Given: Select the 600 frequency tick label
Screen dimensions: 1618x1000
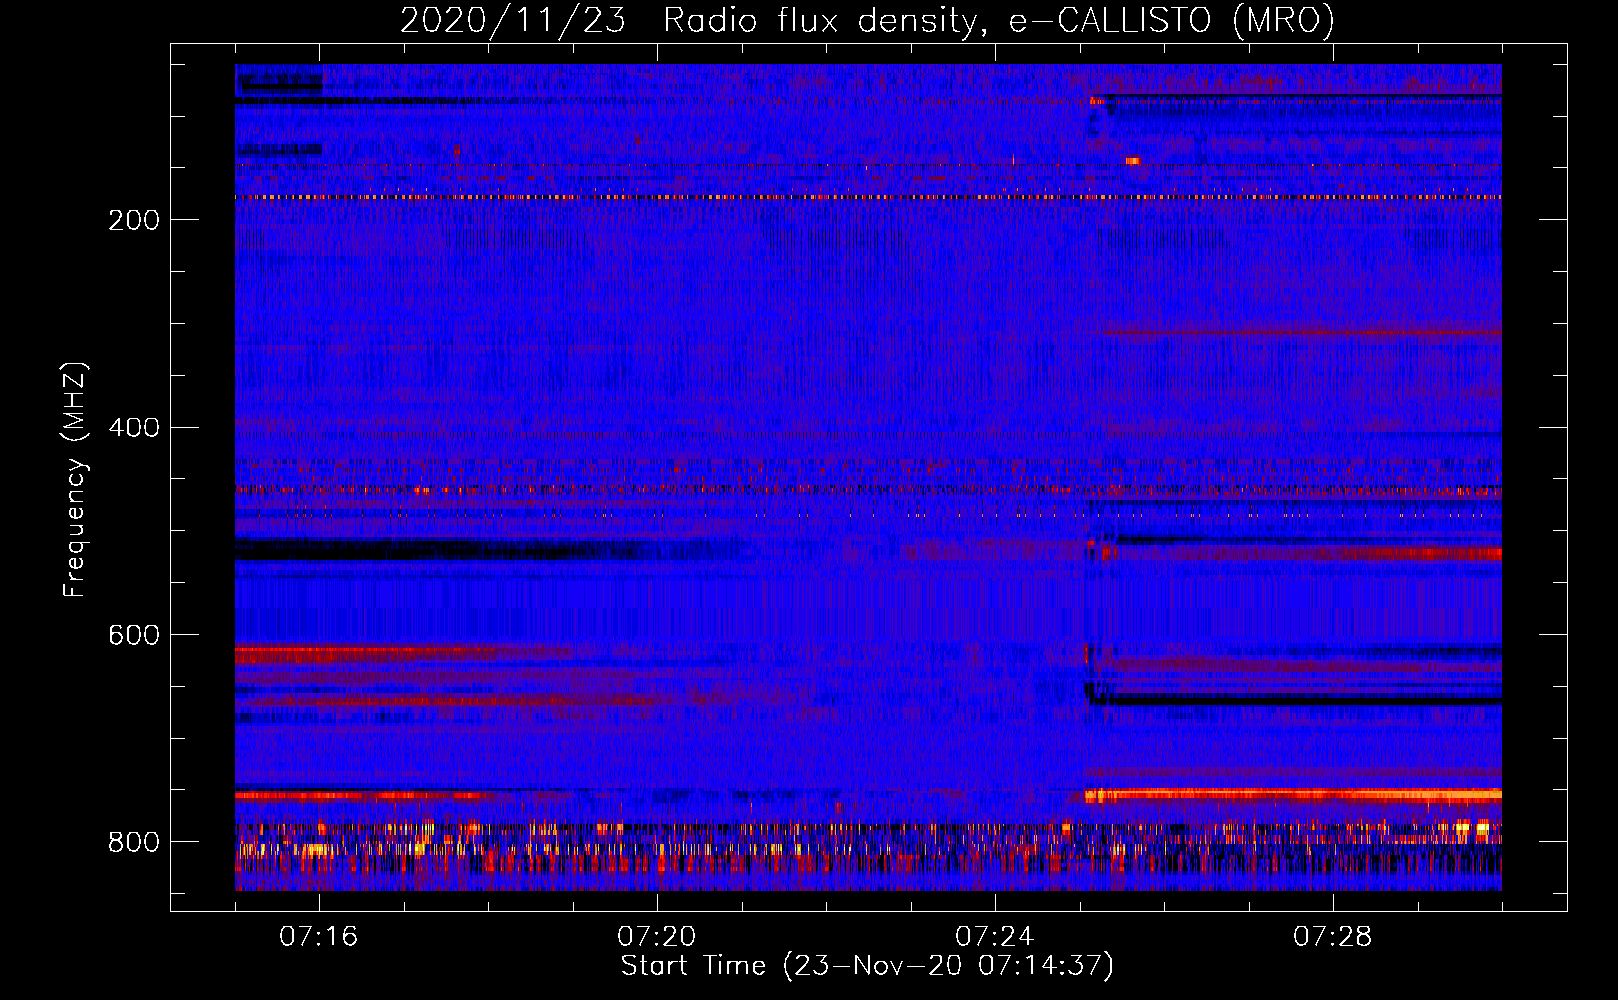Looking at the screenshot, I should pyautogui.click(x=134, y=635).
